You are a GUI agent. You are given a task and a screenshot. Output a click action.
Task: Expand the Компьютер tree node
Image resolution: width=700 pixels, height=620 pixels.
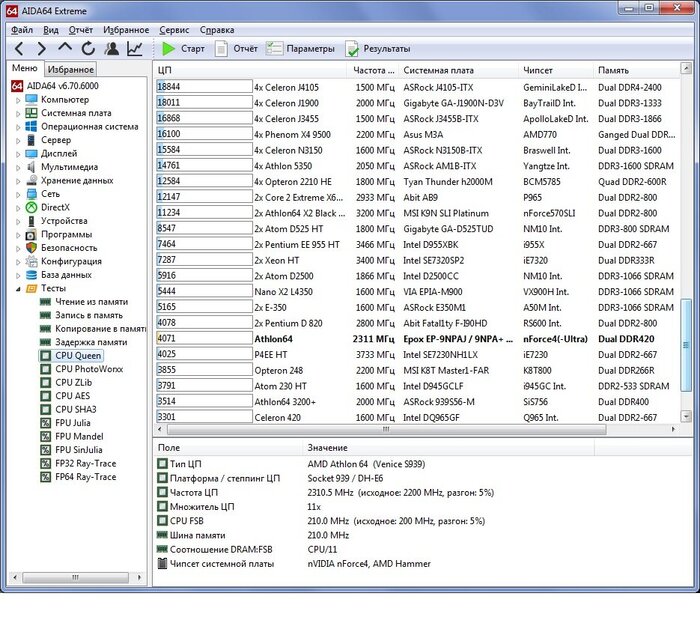(18, 100)
